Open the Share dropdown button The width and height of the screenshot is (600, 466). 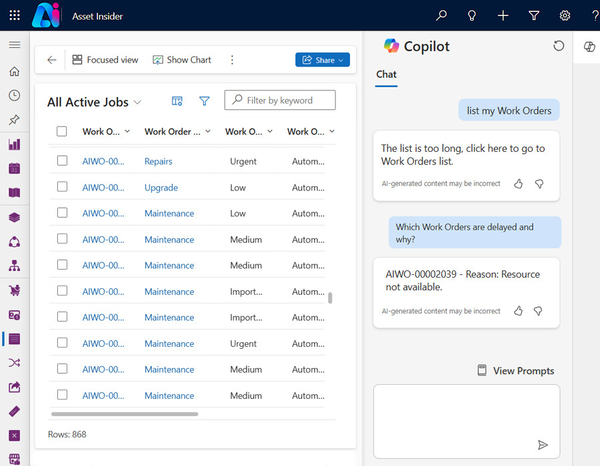[x=323, y=60]
